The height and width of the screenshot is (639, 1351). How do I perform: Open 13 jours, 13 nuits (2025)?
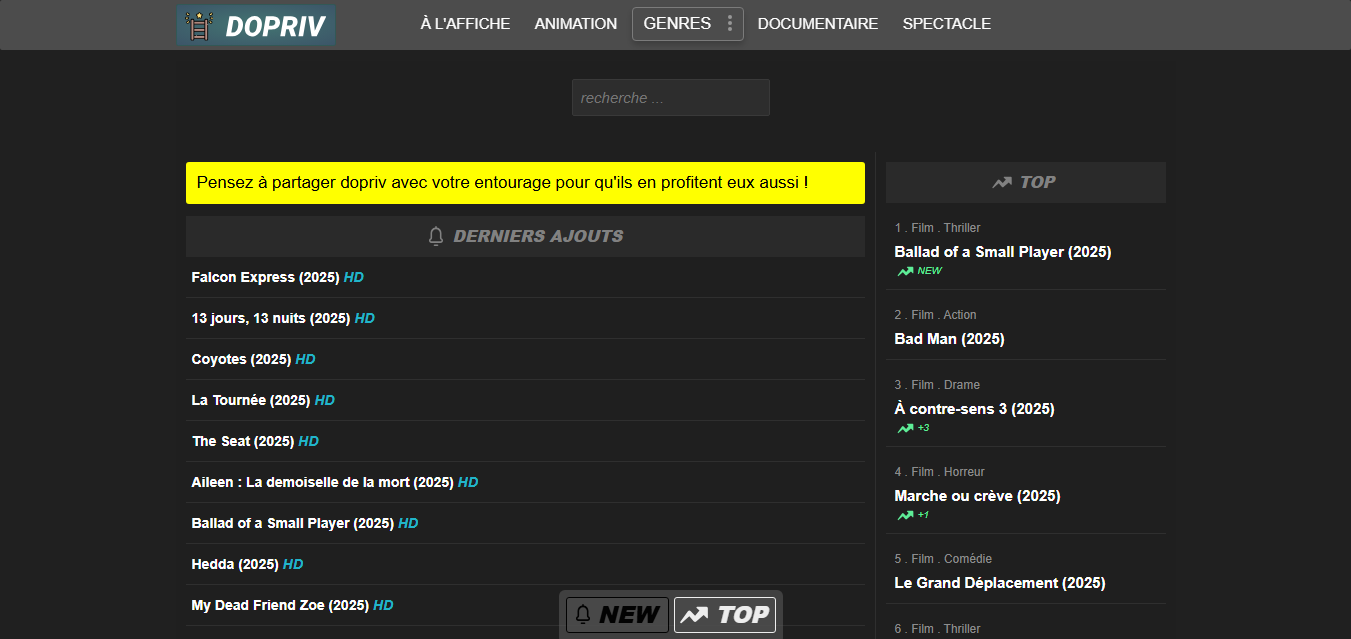pos(271,318)
